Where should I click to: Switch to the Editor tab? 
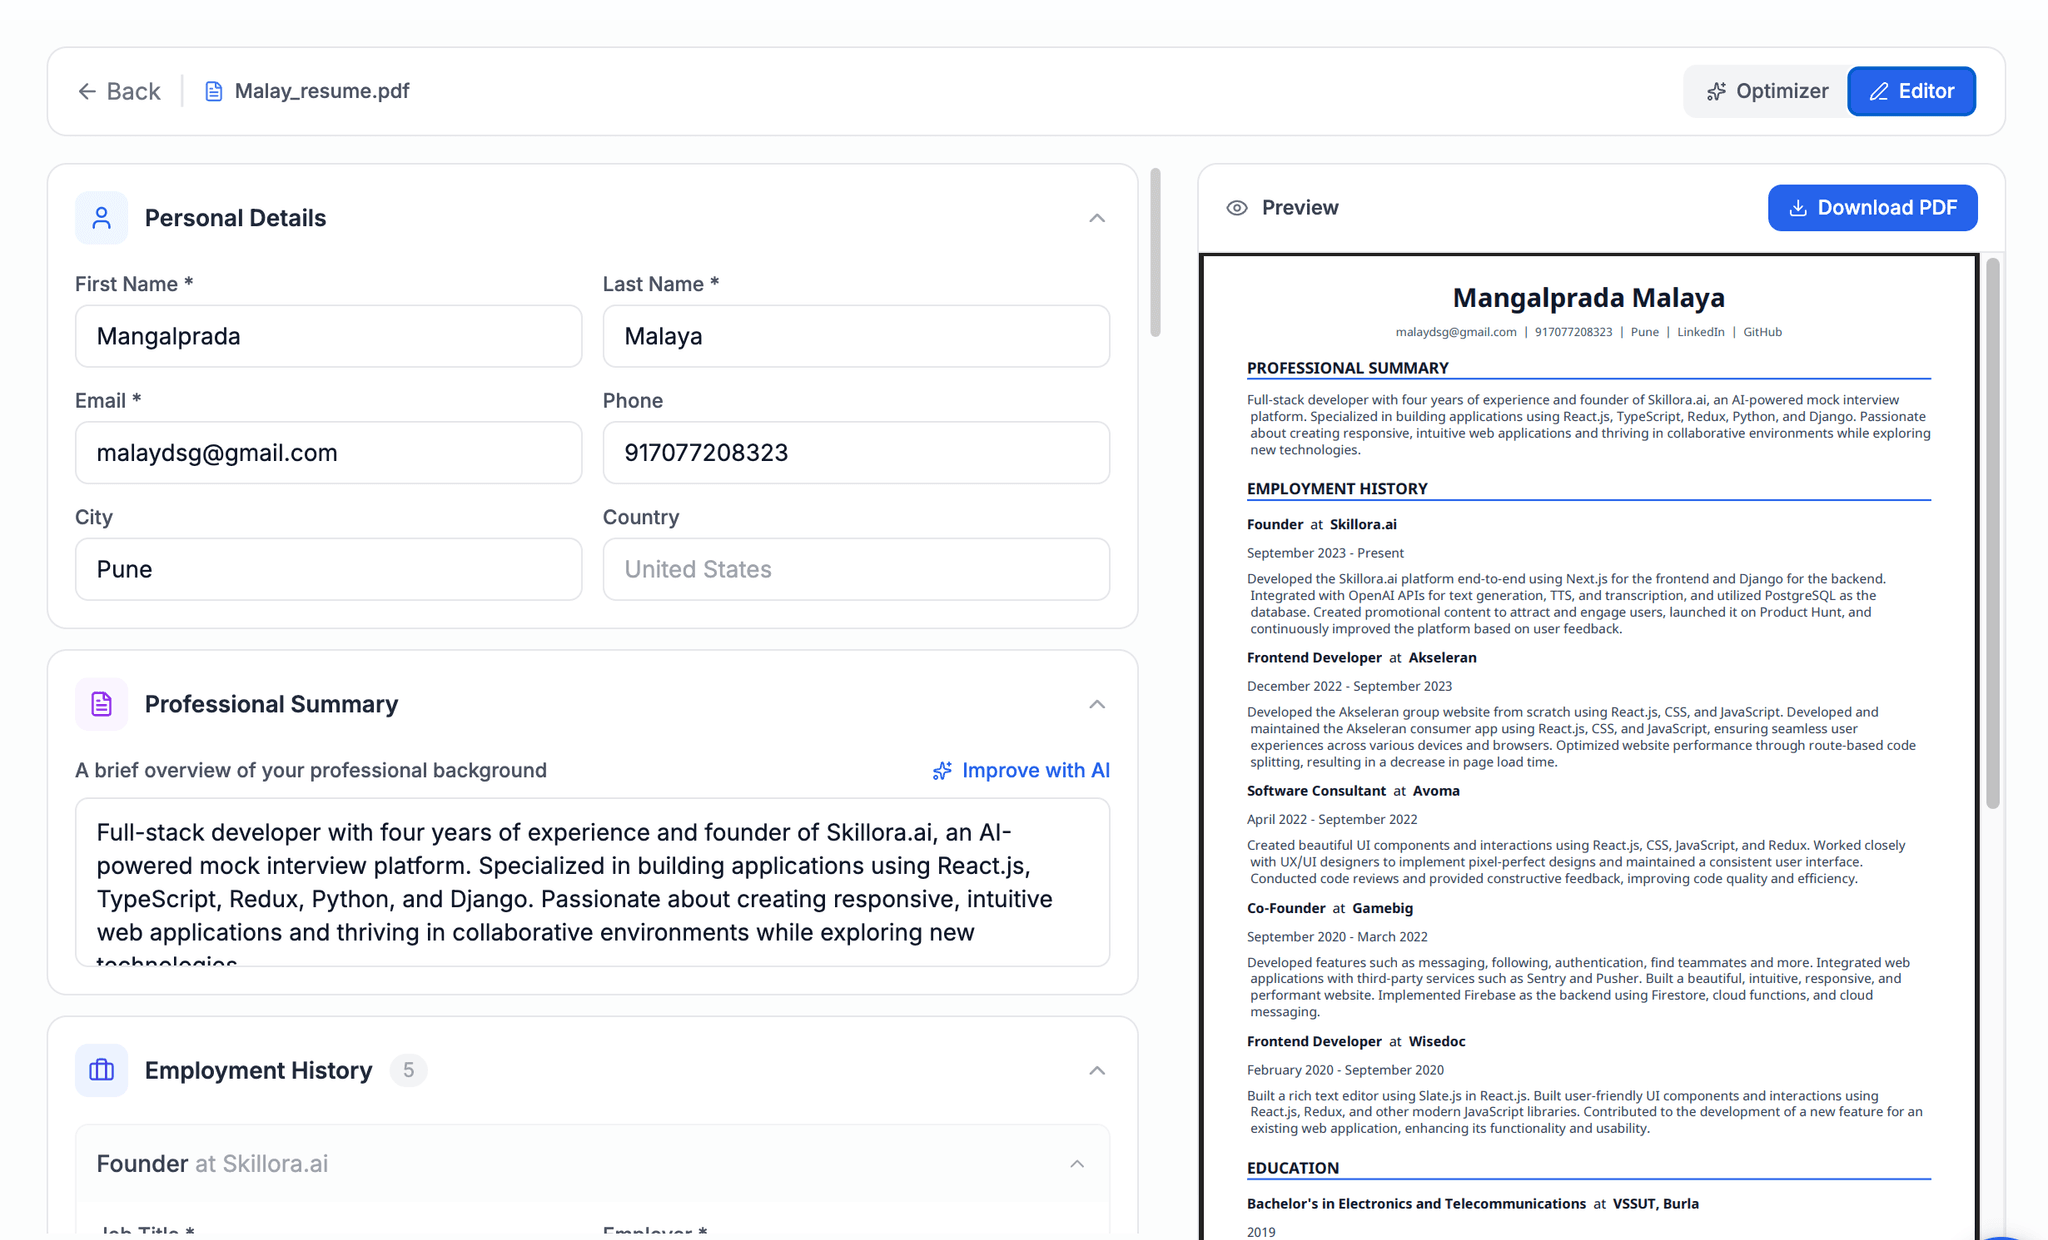(x=1911, y=91)
